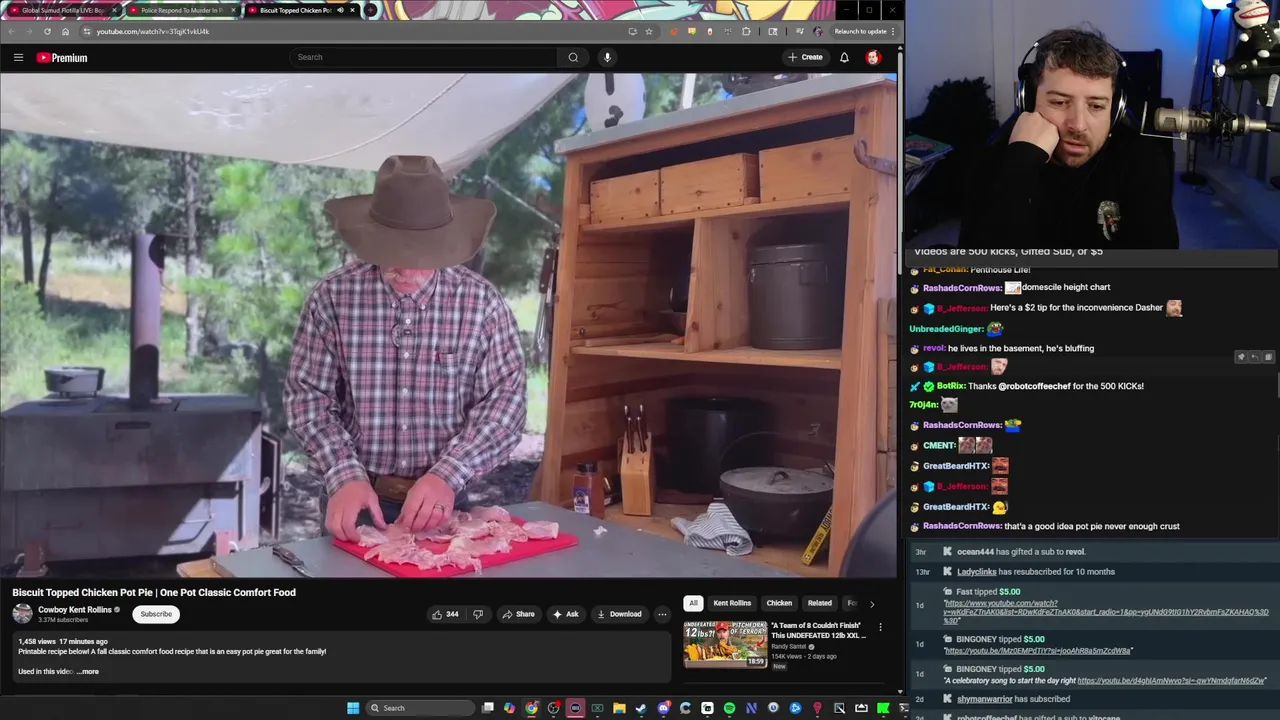Screen dimensions: 1280x720
Task: Open a new browser tab
Action: click(370, 10)
